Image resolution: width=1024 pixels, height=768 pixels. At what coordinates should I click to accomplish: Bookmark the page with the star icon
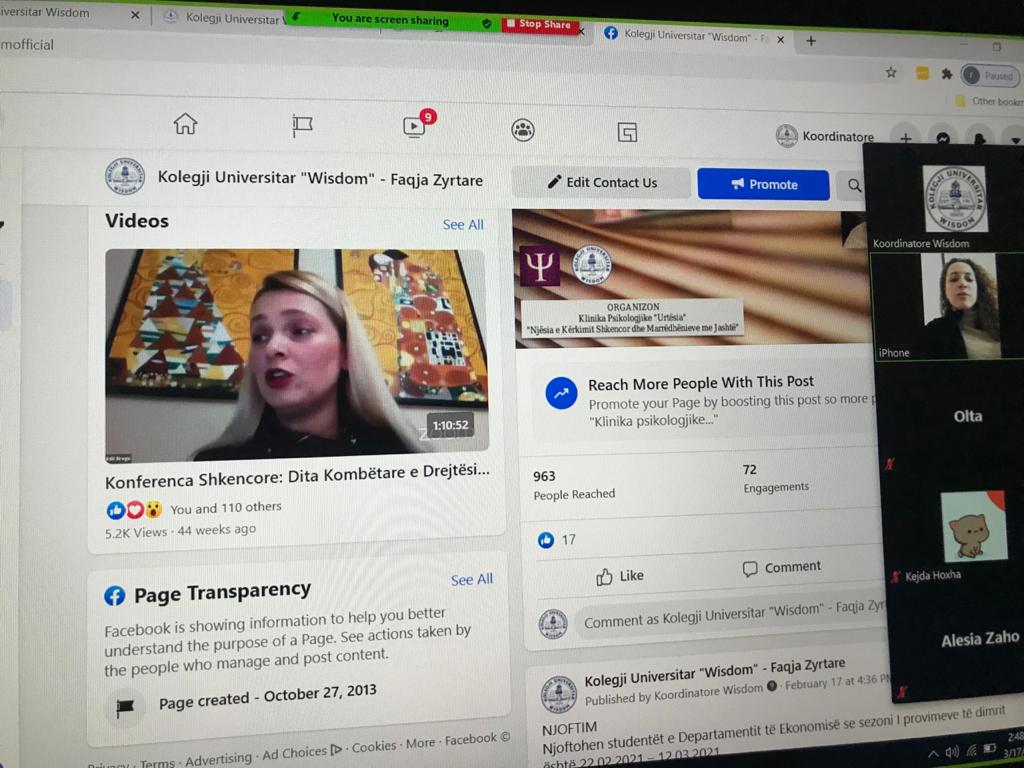click(891, 72)
